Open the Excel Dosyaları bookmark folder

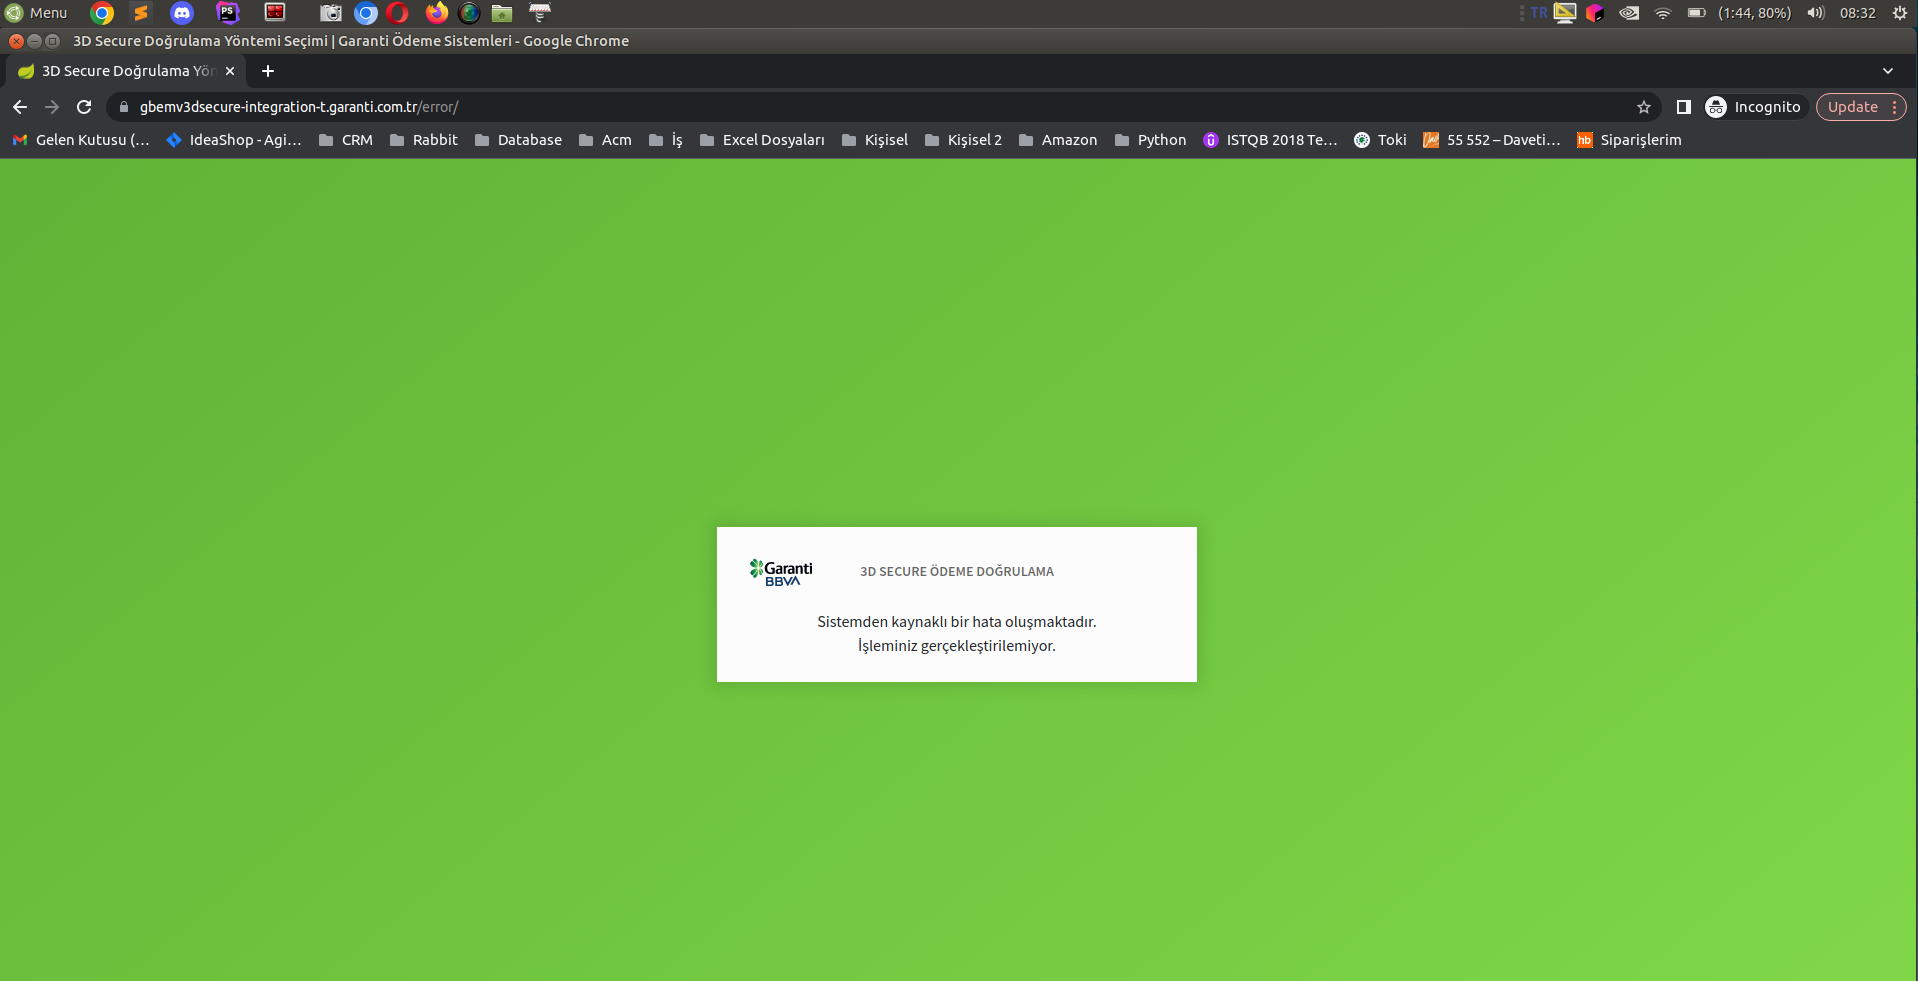pos(762,140)
